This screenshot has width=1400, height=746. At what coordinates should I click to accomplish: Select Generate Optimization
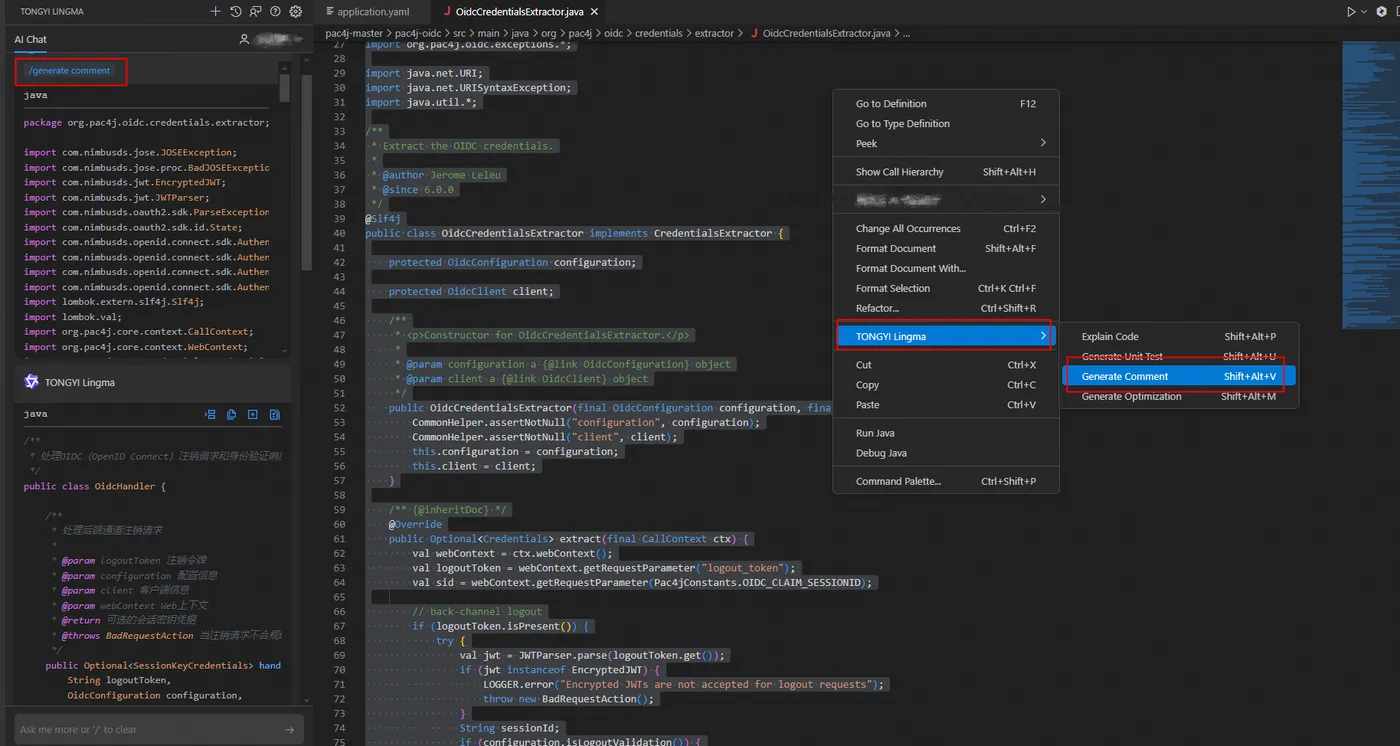(x=1179, y=397)
